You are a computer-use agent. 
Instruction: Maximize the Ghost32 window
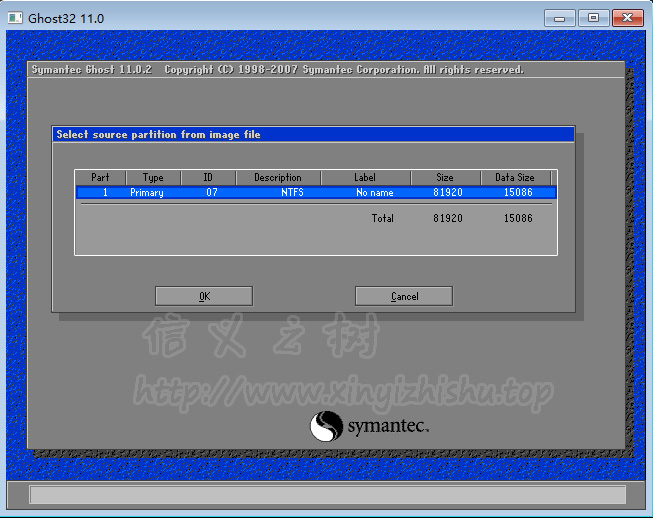tap(593, 18)
